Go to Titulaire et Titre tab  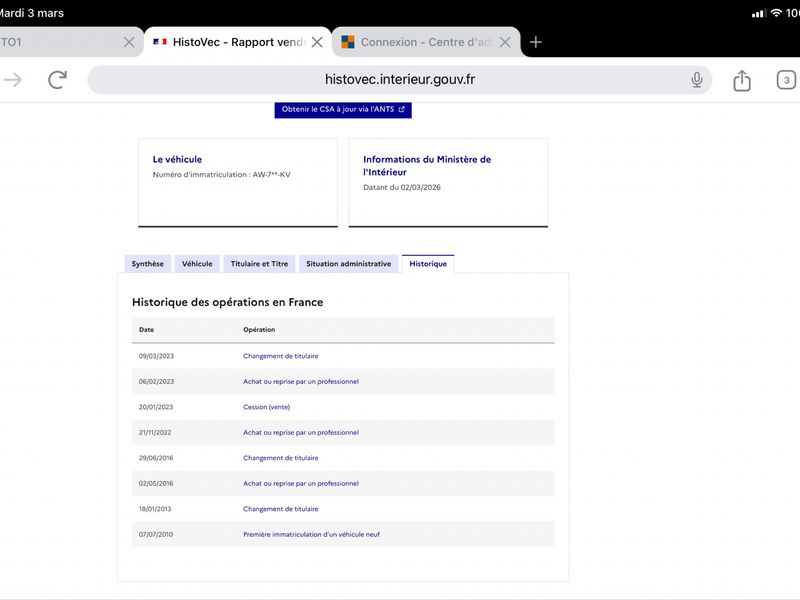[x=259, y=264]
